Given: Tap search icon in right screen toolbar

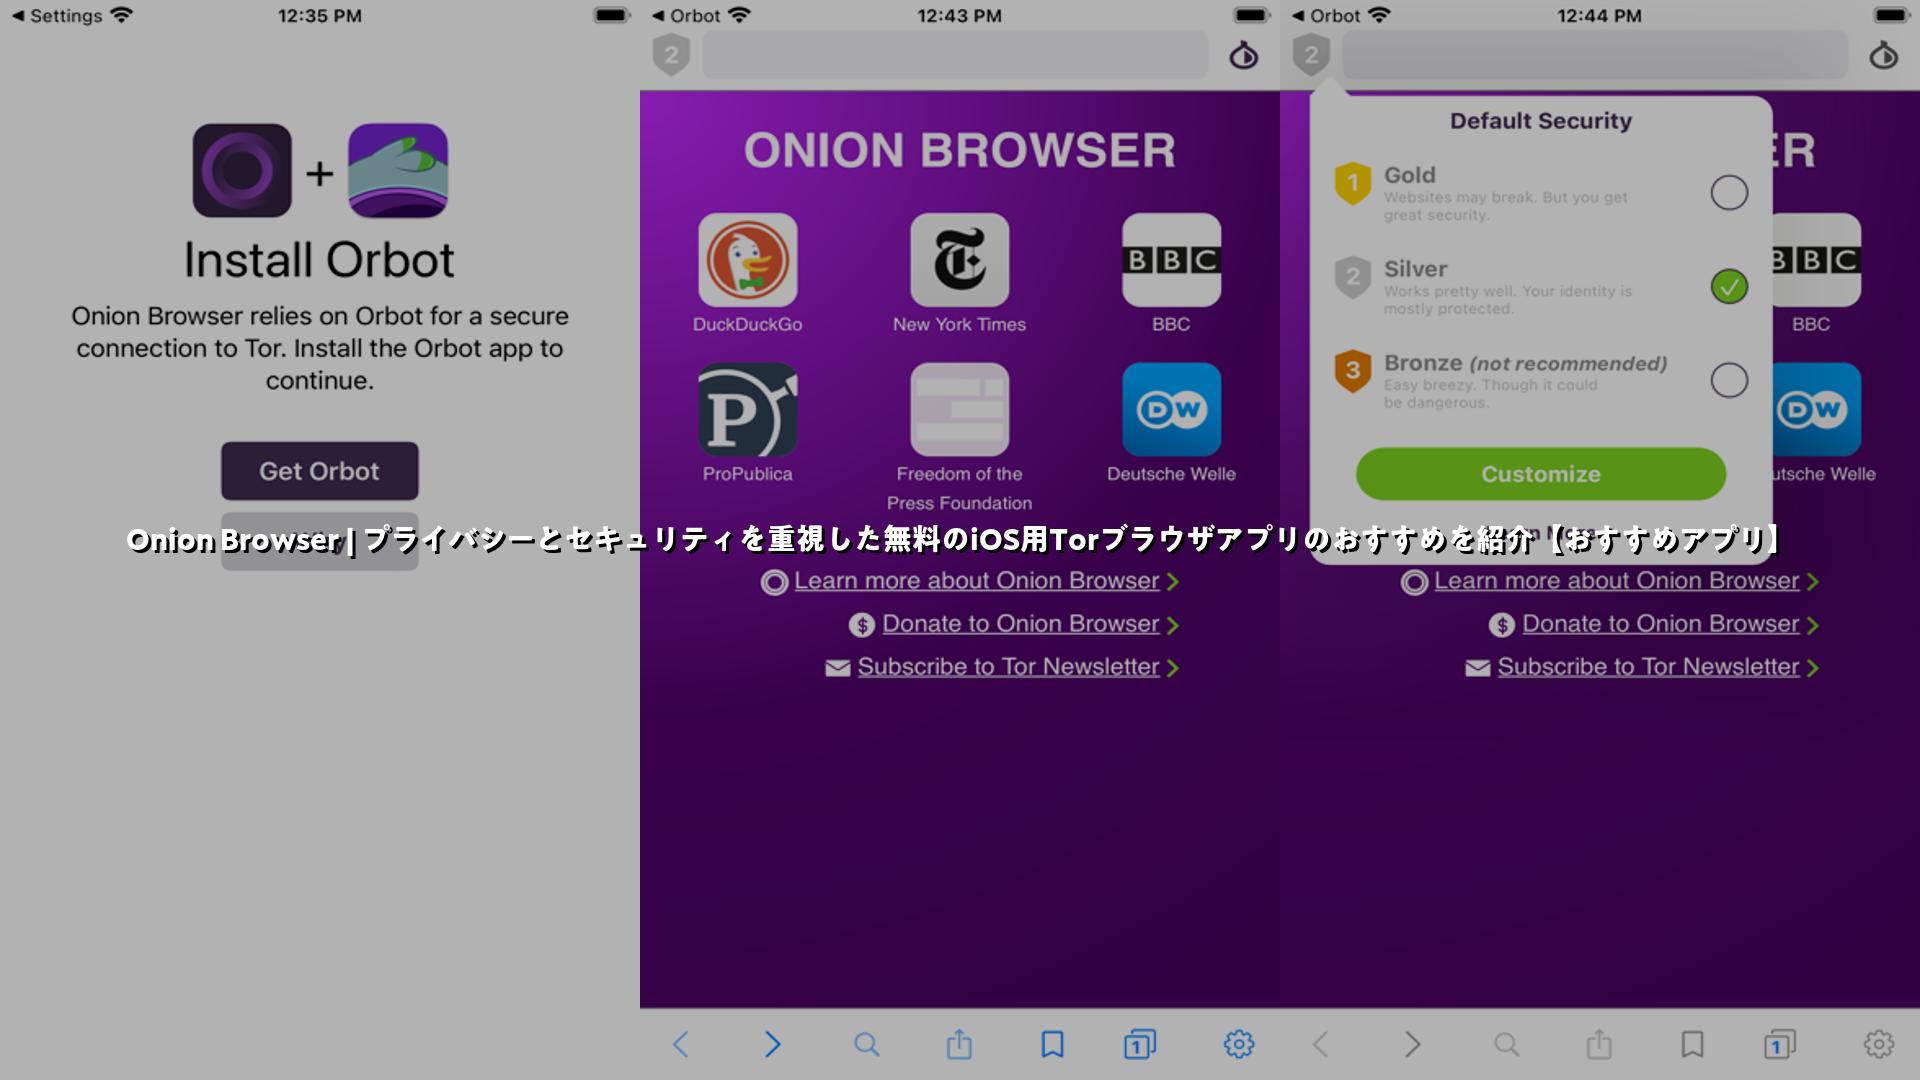Looking at the screenshot, I should [x=1506, y=1044].
